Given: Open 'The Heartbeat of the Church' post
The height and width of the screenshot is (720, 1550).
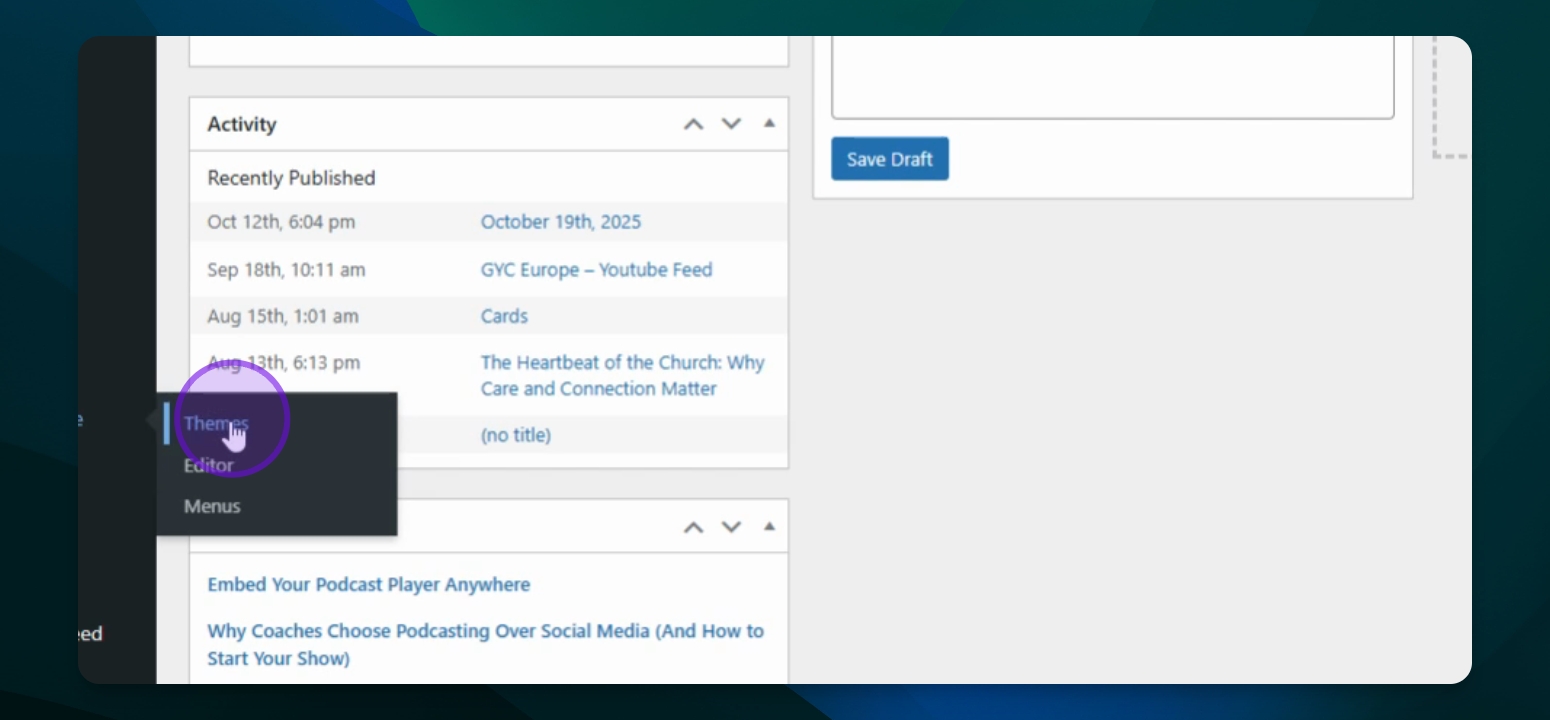Looking at the screenshot, I should click(x=622, y=375).
